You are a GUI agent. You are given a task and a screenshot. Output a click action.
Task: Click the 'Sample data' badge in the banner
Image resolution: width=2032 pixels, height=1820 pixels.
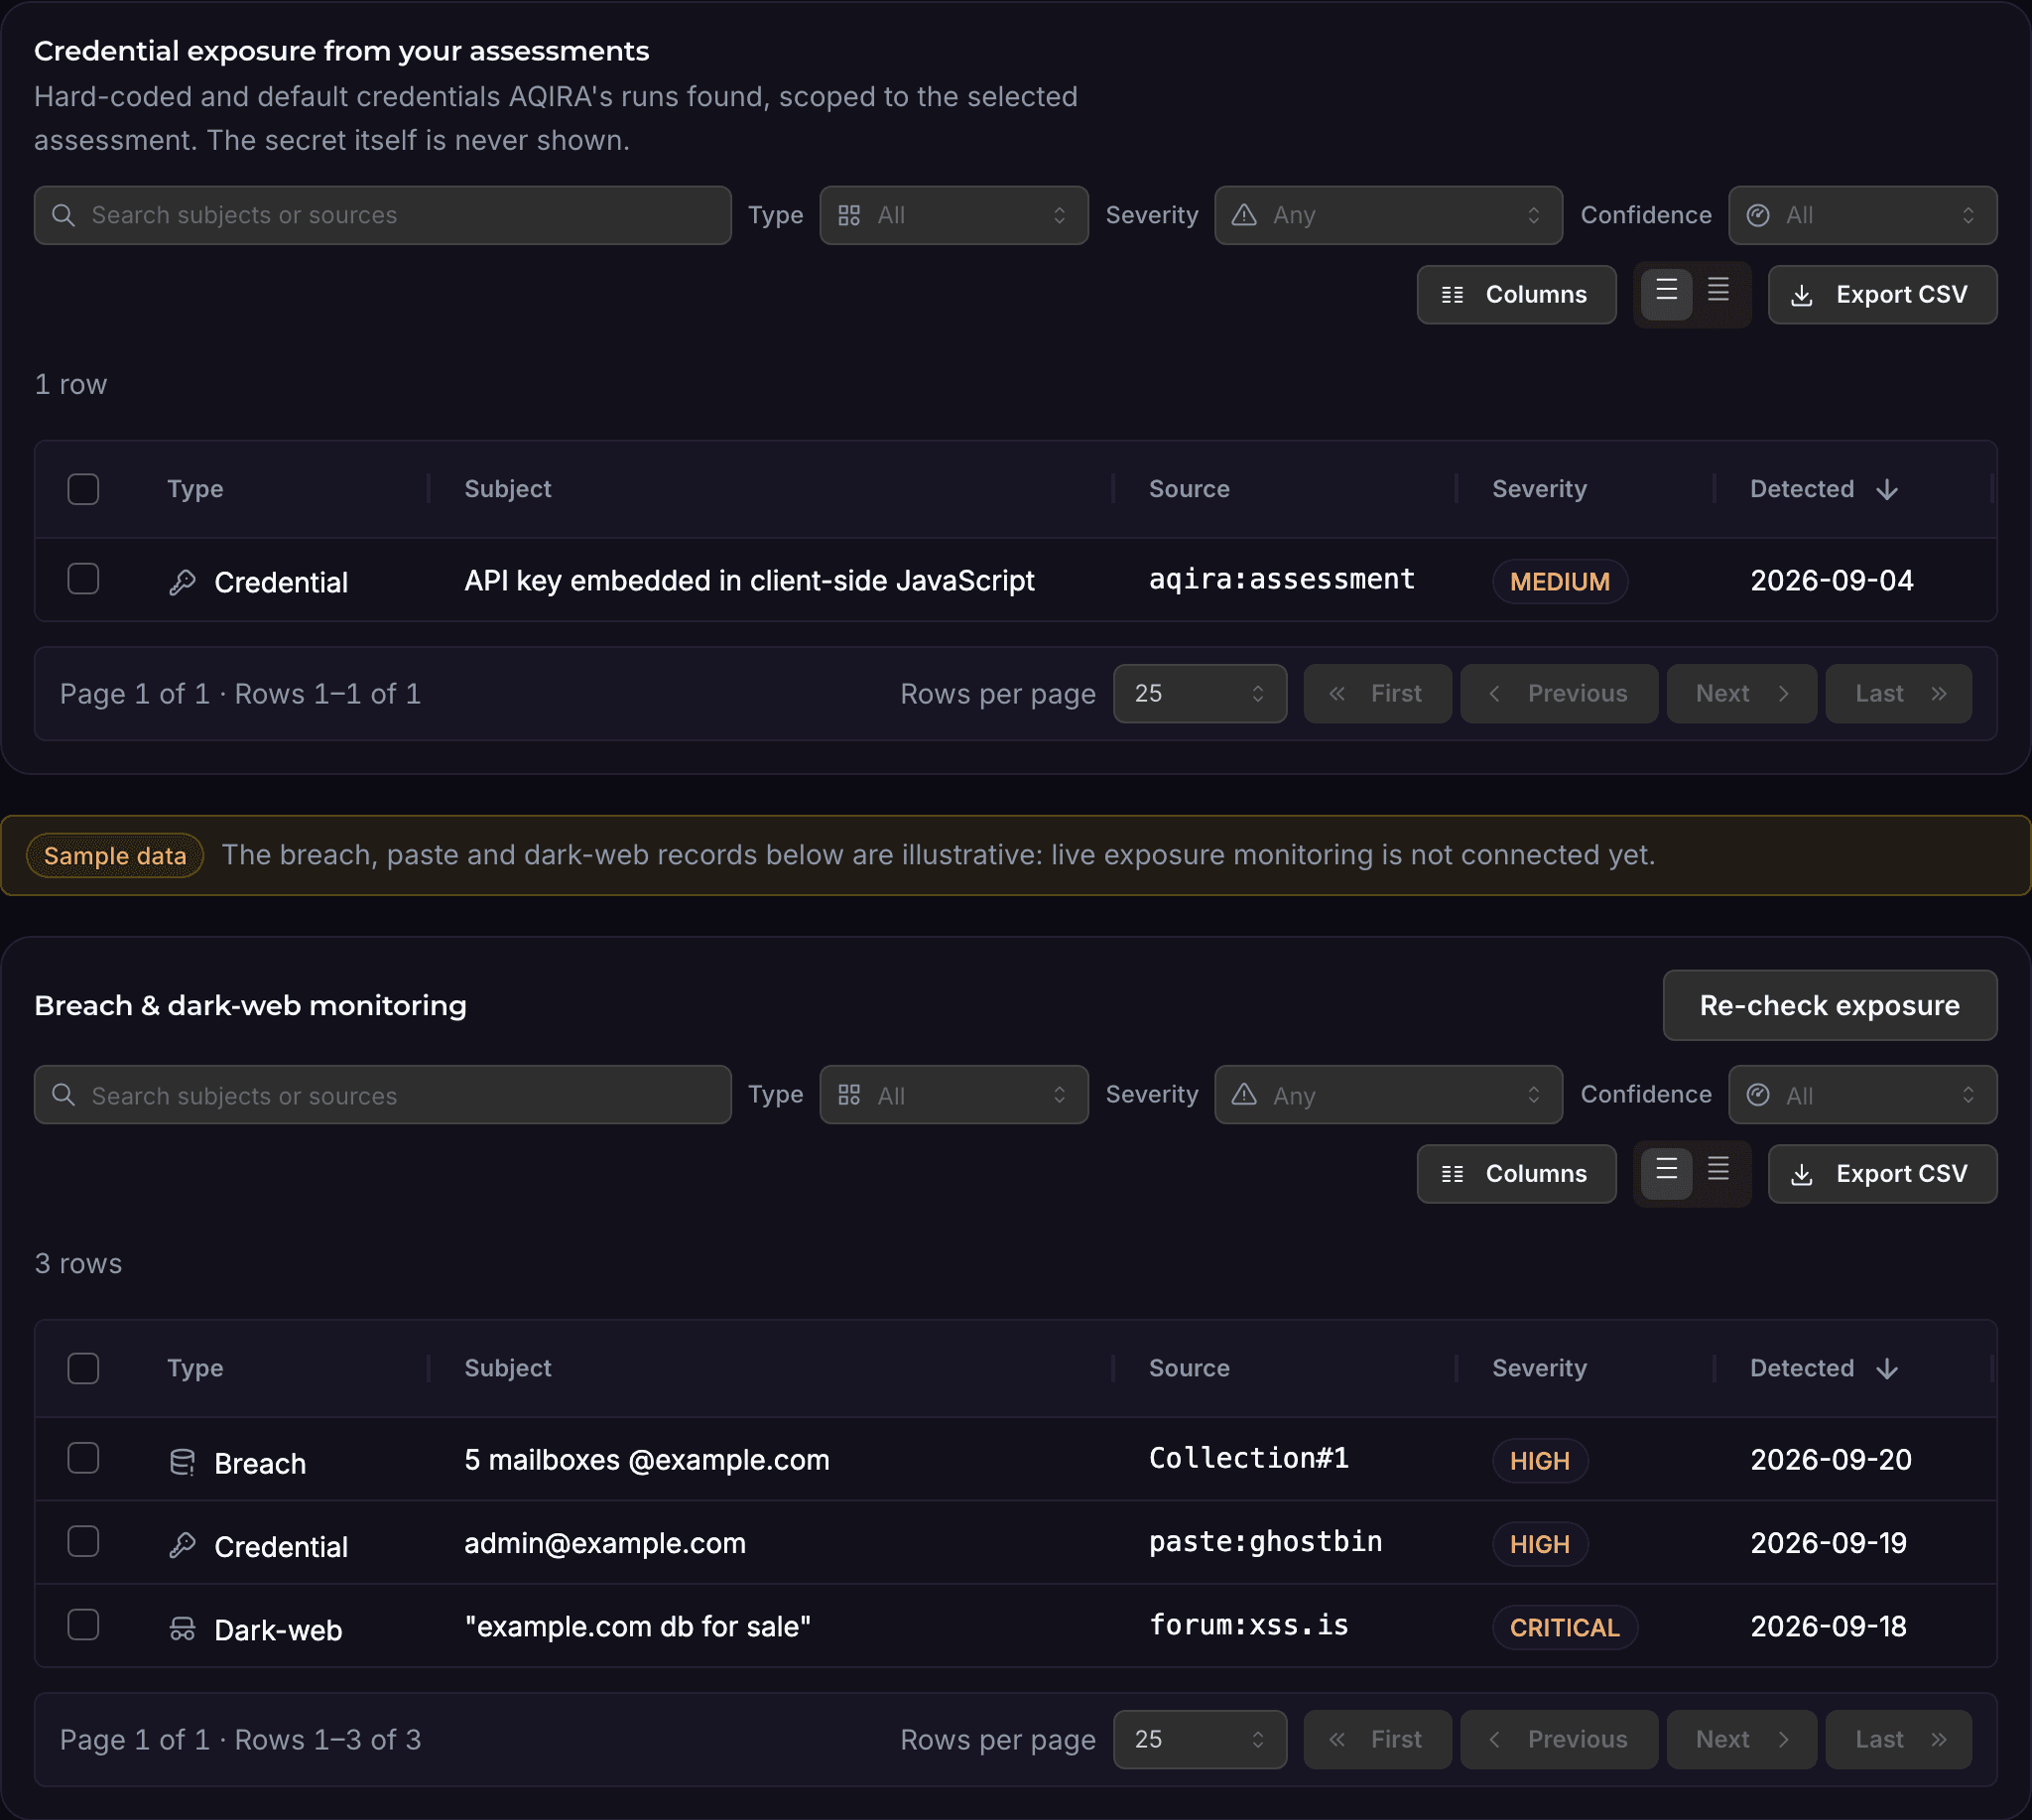point(115,856)
